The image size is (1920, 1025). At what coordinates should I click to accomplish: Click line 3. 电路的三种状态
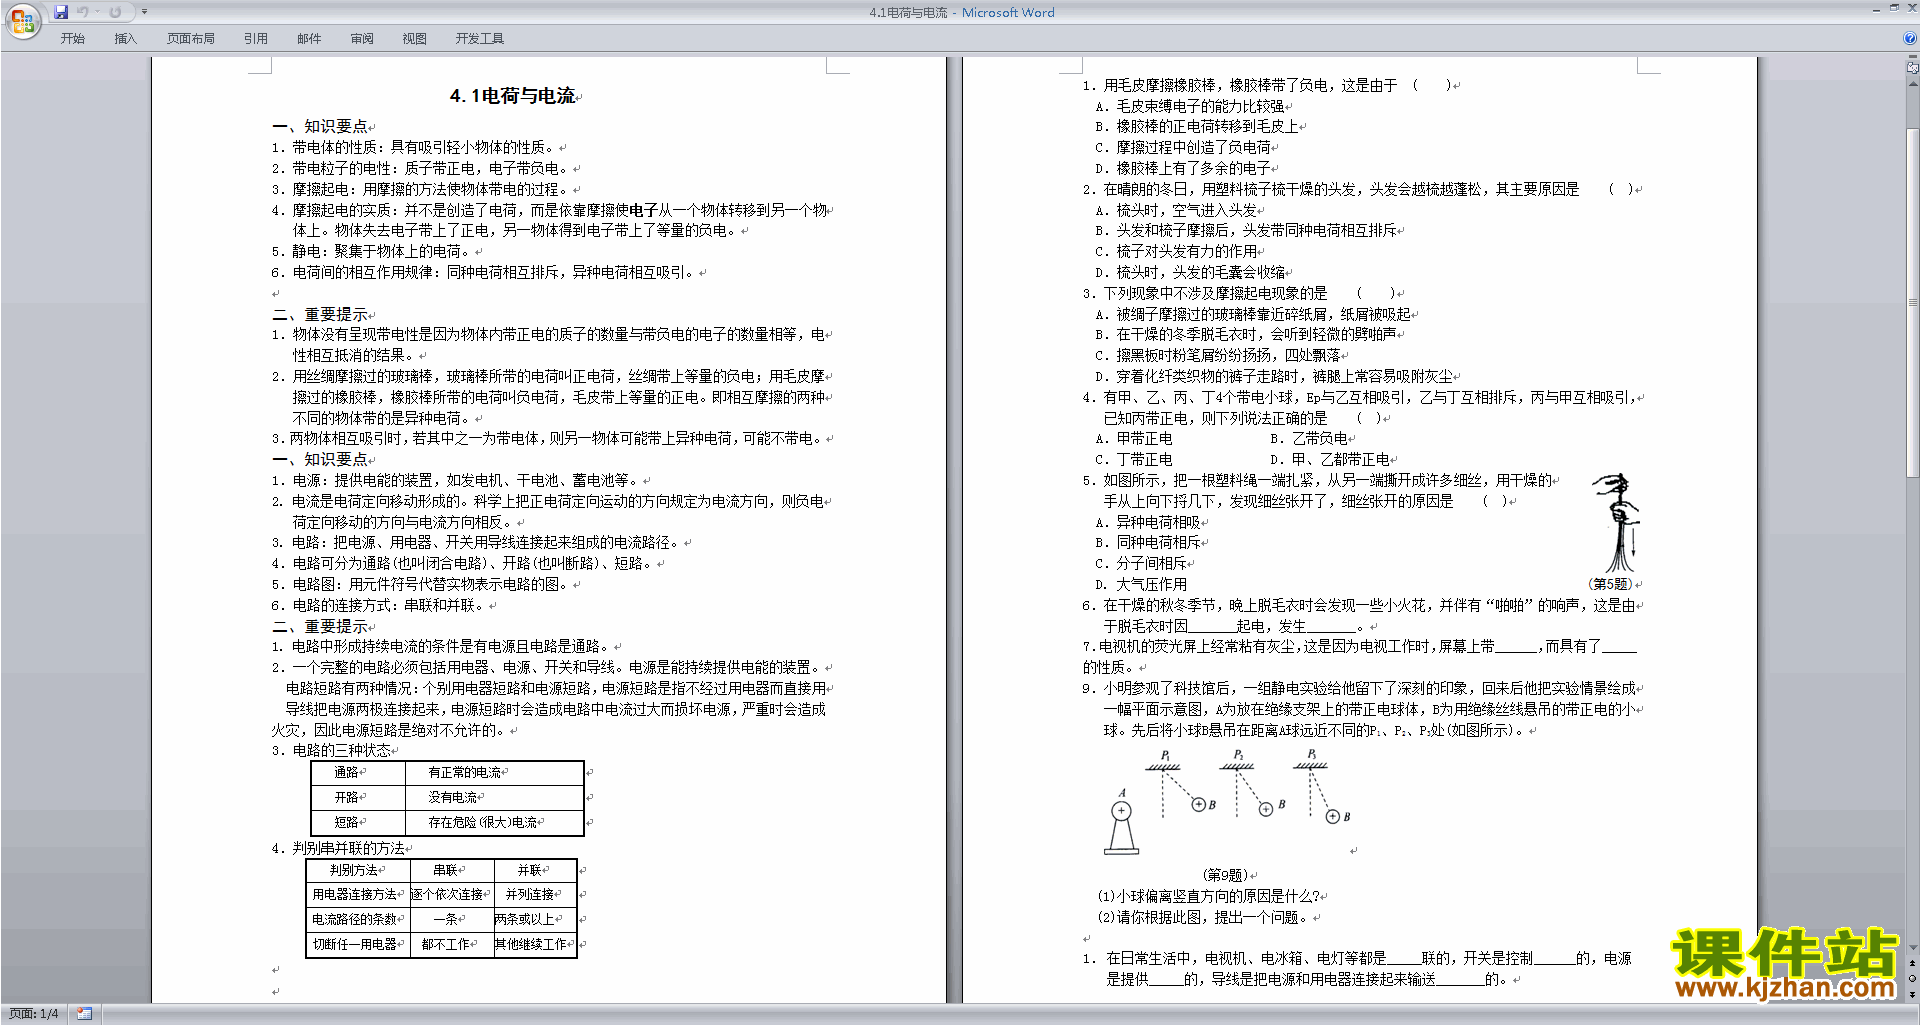(x=332, y=750)
